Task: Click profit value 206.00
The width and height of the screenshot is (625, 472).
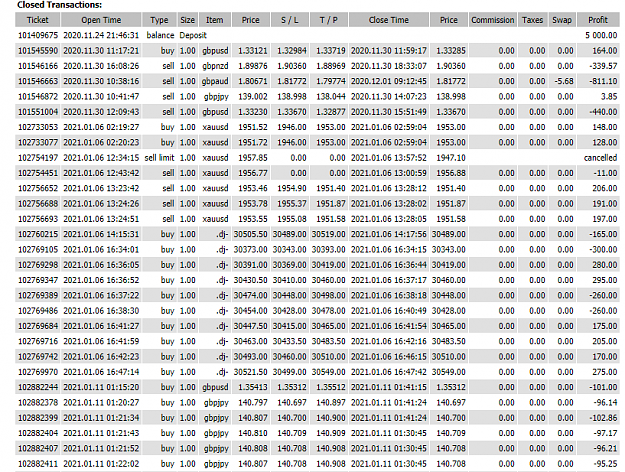Action: point(605,188)
